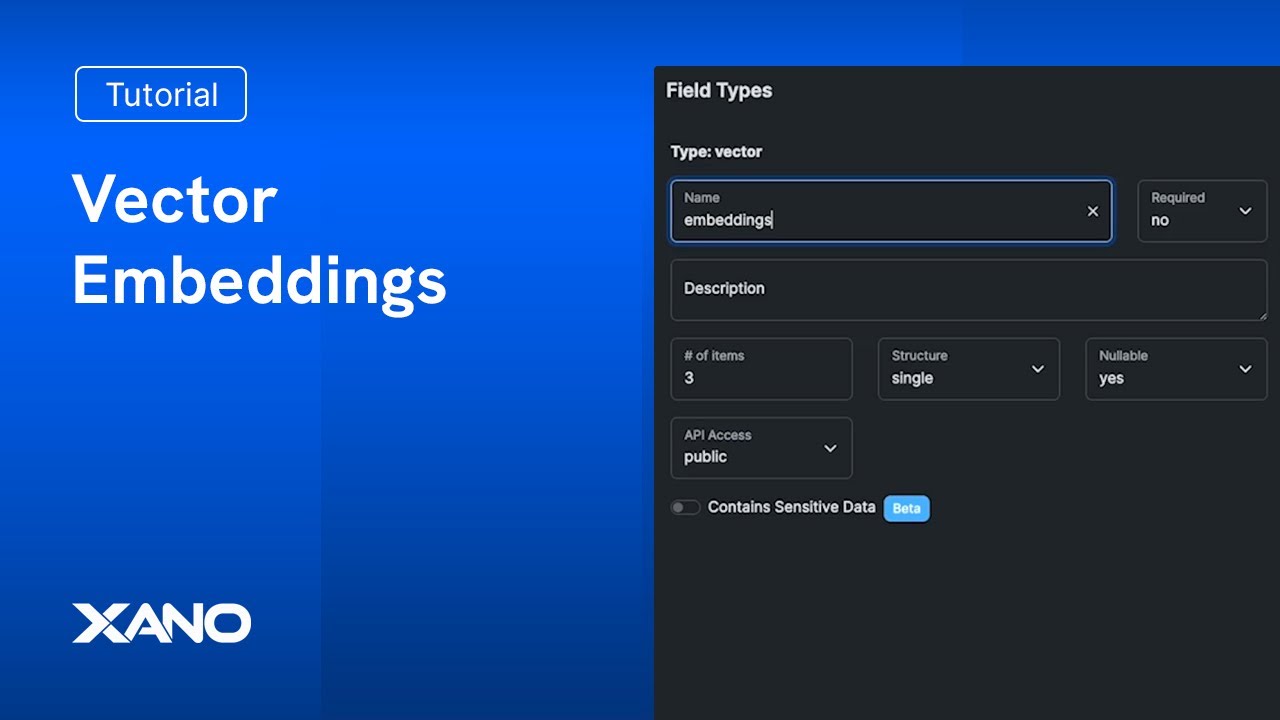Click the Beta badge
The height and width of the screenshot is (720, 1280).
pyautogui.click(x=906, y=508)
